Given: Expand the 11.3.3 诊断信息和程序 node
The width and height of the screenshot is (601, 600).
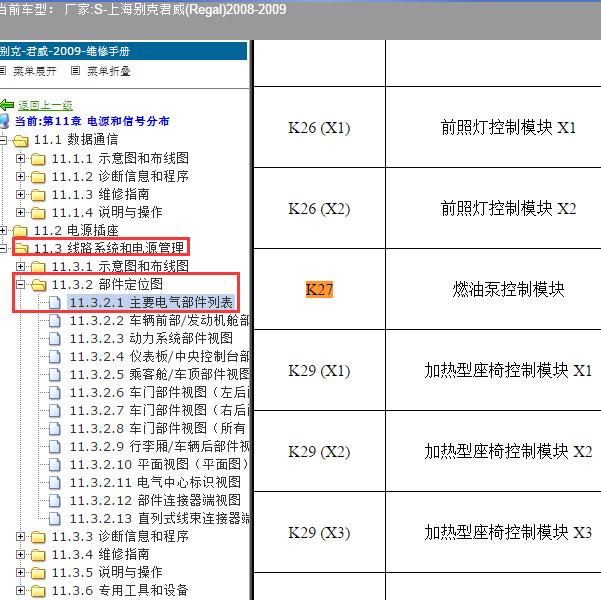Looking at the screenshot, I should coord(20,536).
